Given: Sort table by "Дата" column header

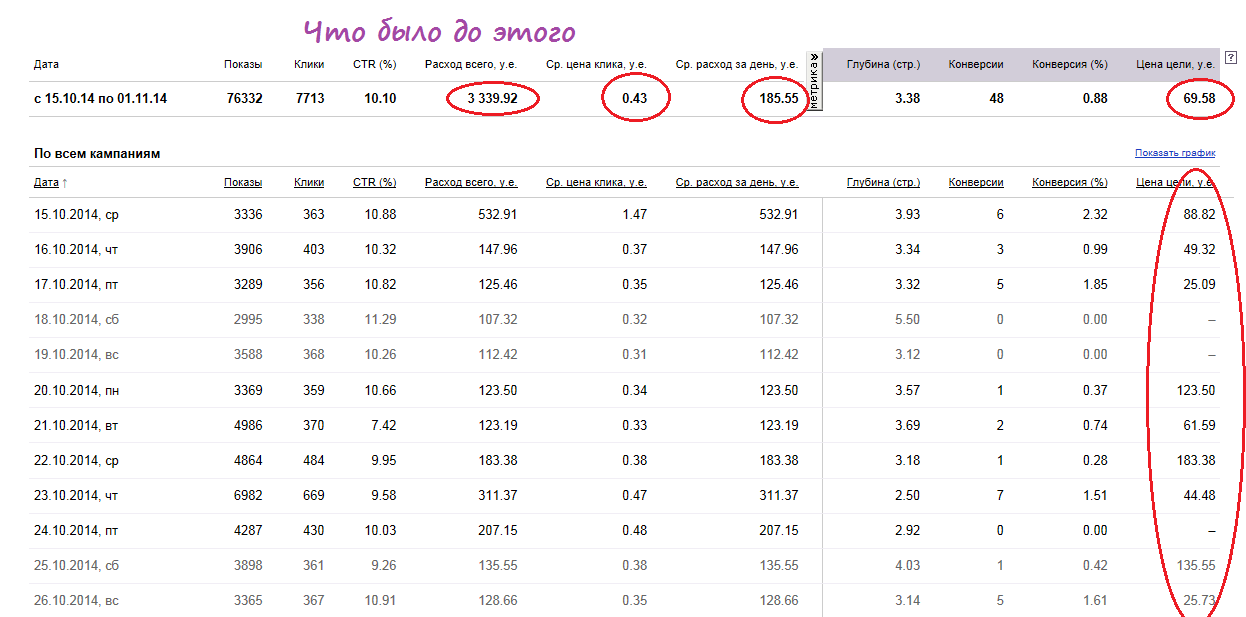Looking at the screenshot, I should pos(46,183).
